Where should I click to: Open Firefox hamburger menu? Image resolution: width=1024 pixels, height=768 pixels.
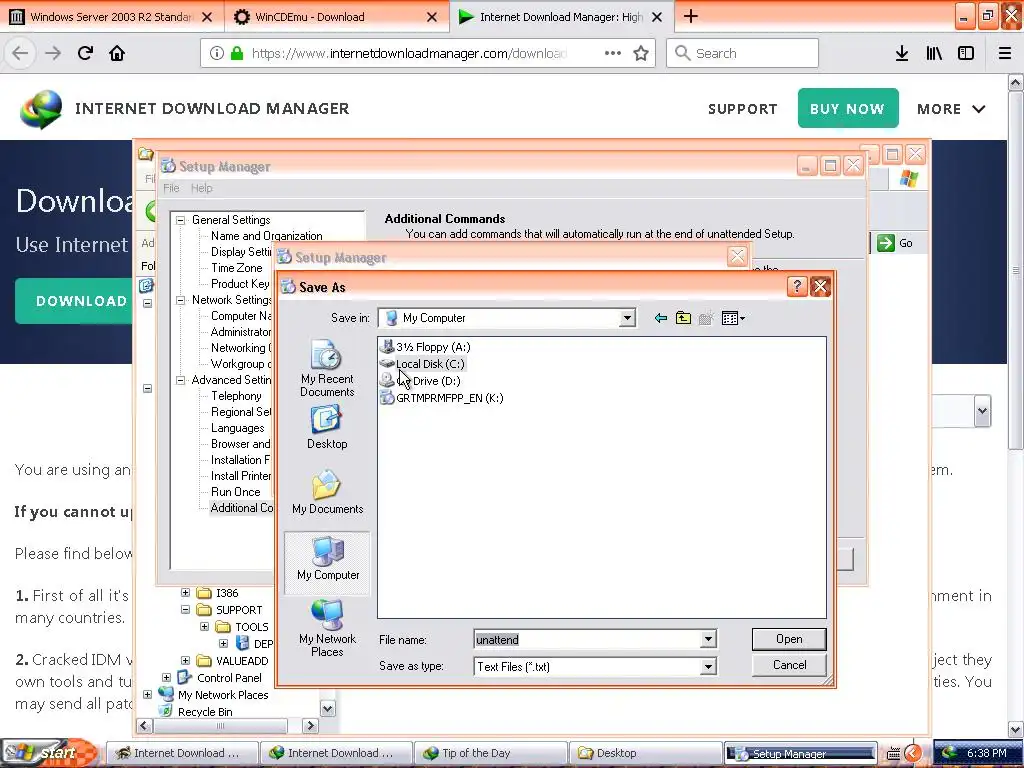[x=1005, y=54]
